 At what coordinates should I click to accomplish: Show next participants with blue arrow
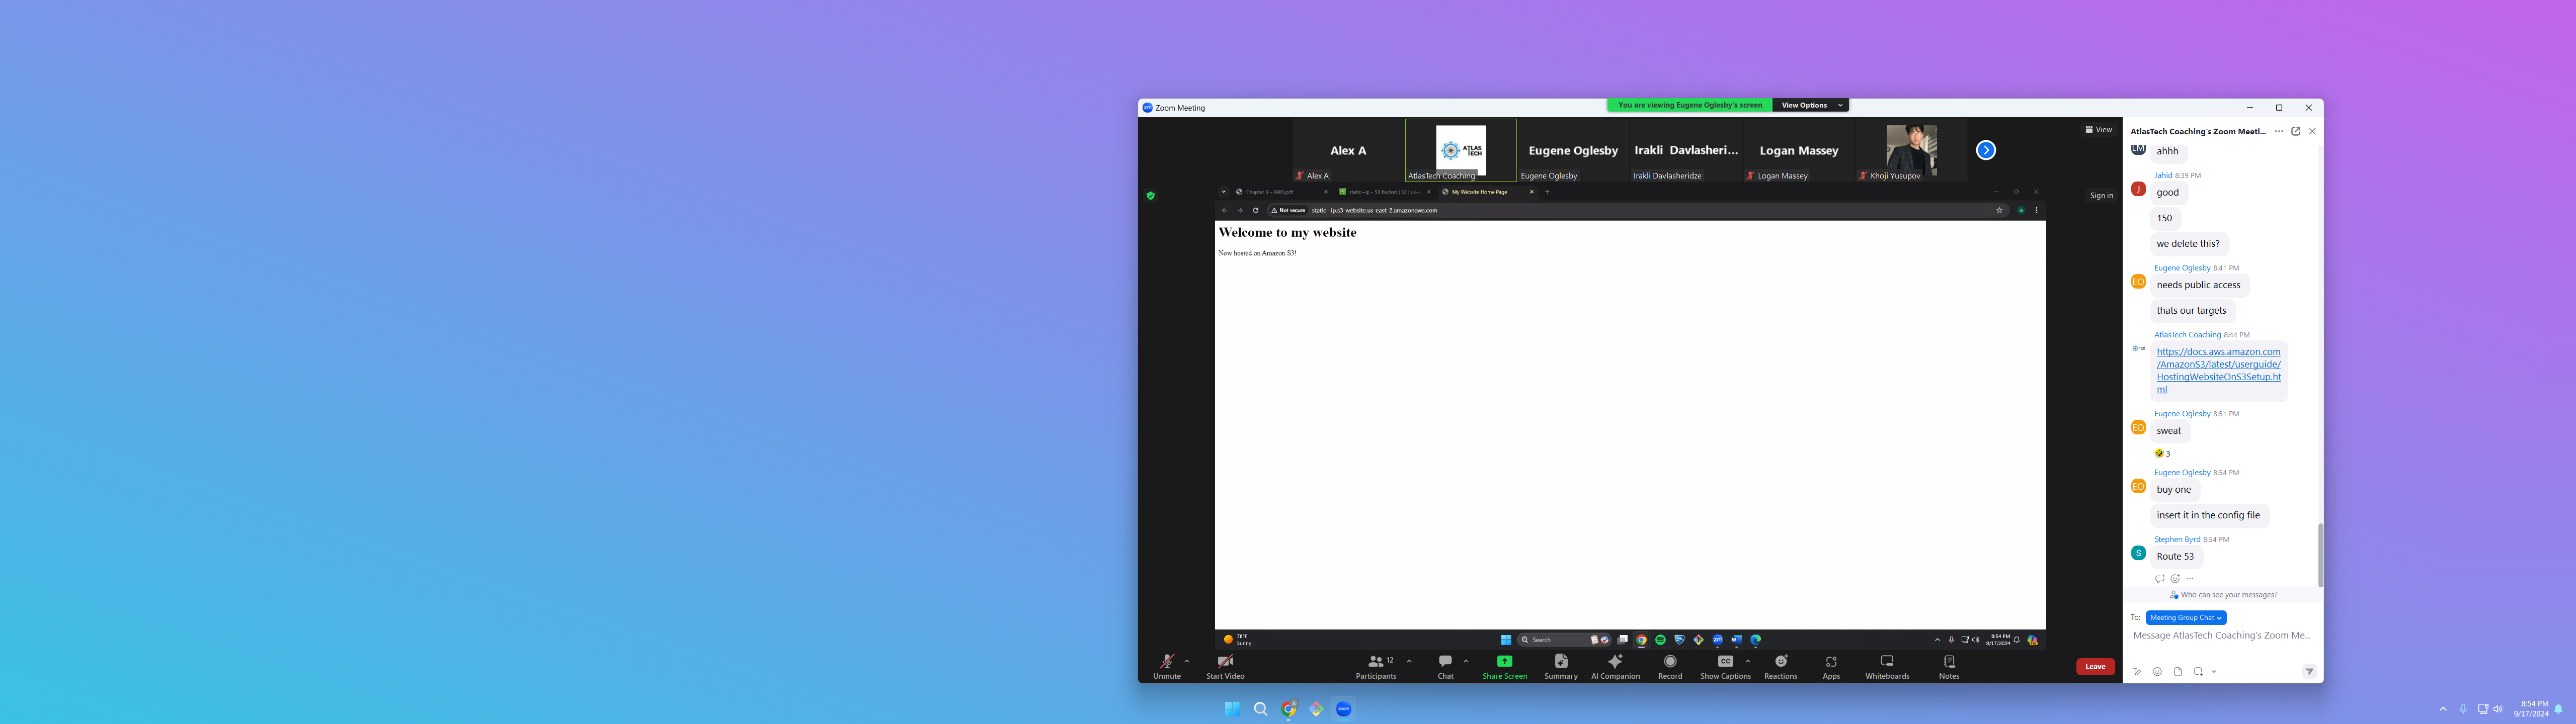pos(1986,150)
